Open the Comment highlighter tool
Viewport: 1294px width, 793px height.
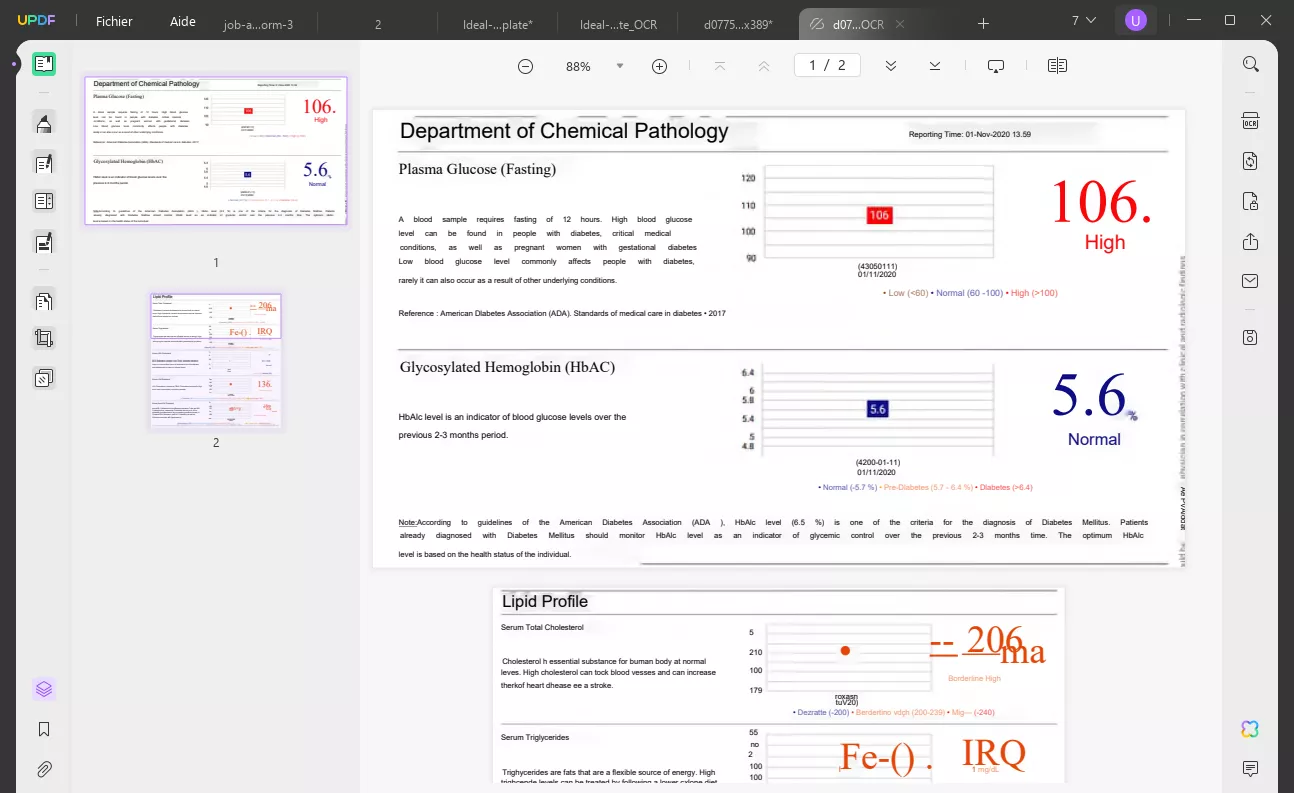(x=44, y=123)
